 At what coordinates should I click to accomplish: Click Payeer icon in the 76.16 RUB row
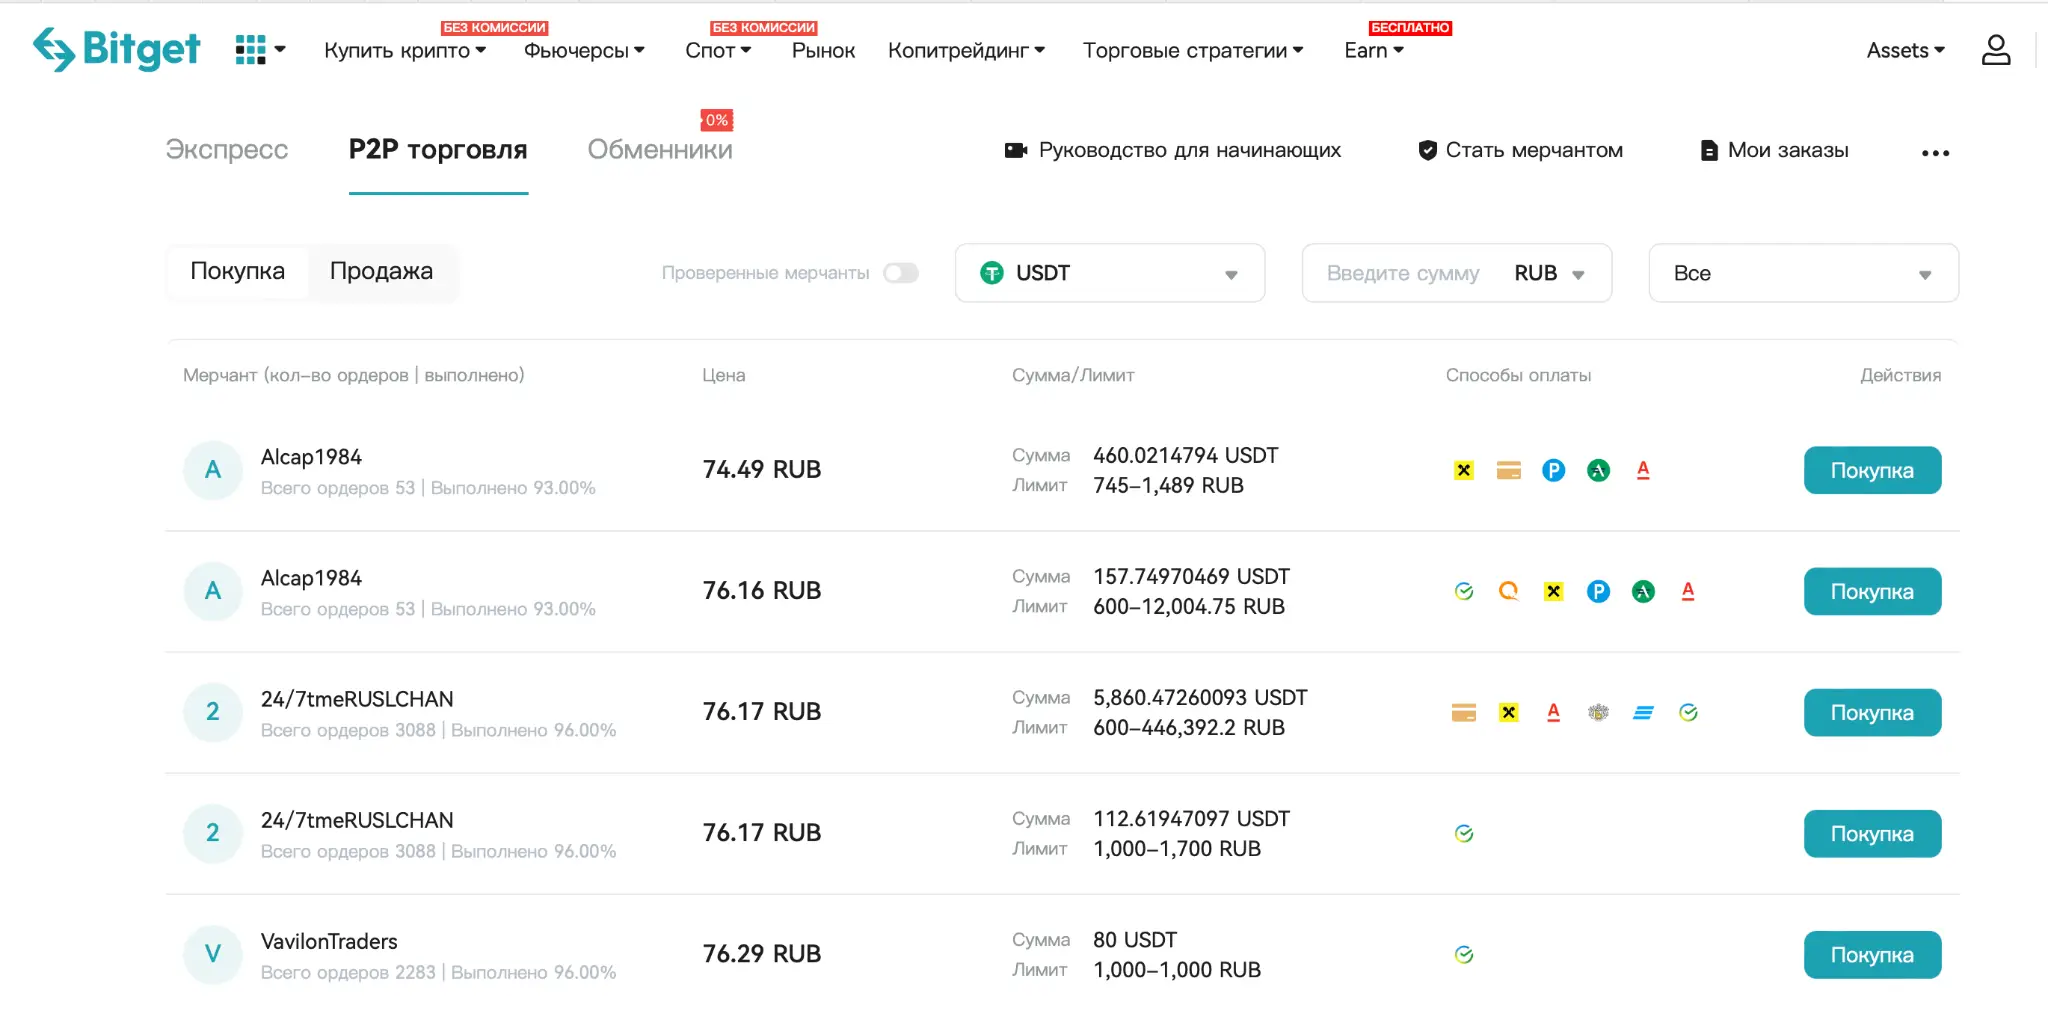pyautogui.click(x=1598, y=591)
